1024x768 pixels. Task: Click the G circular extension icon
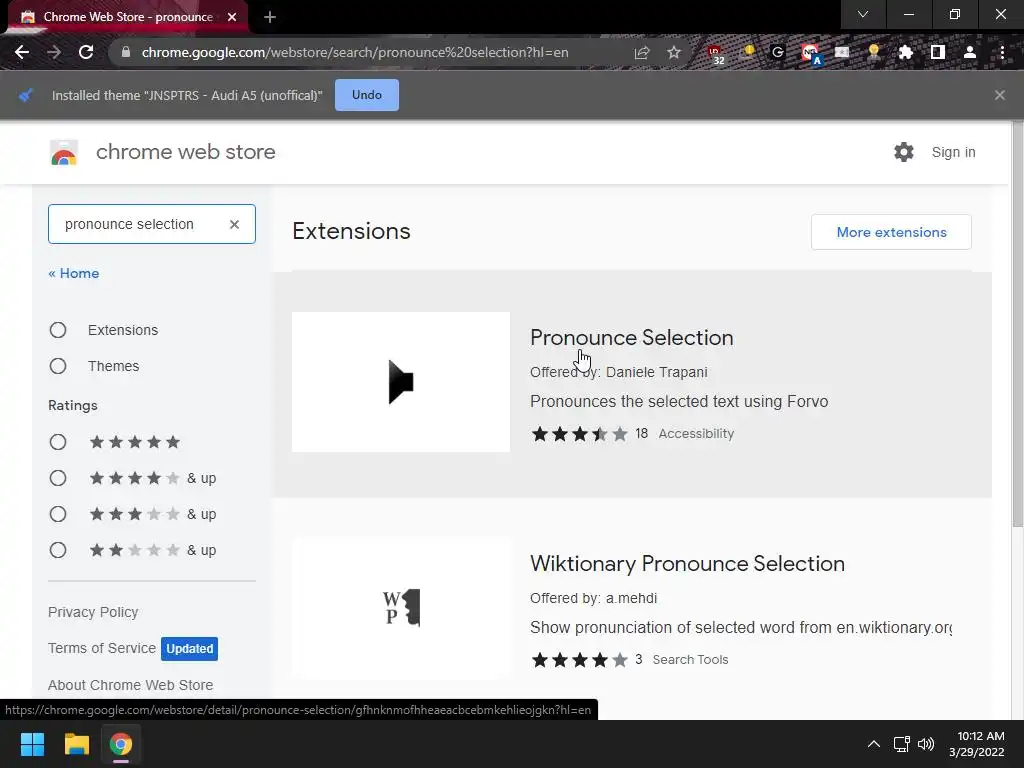(778, 52)
